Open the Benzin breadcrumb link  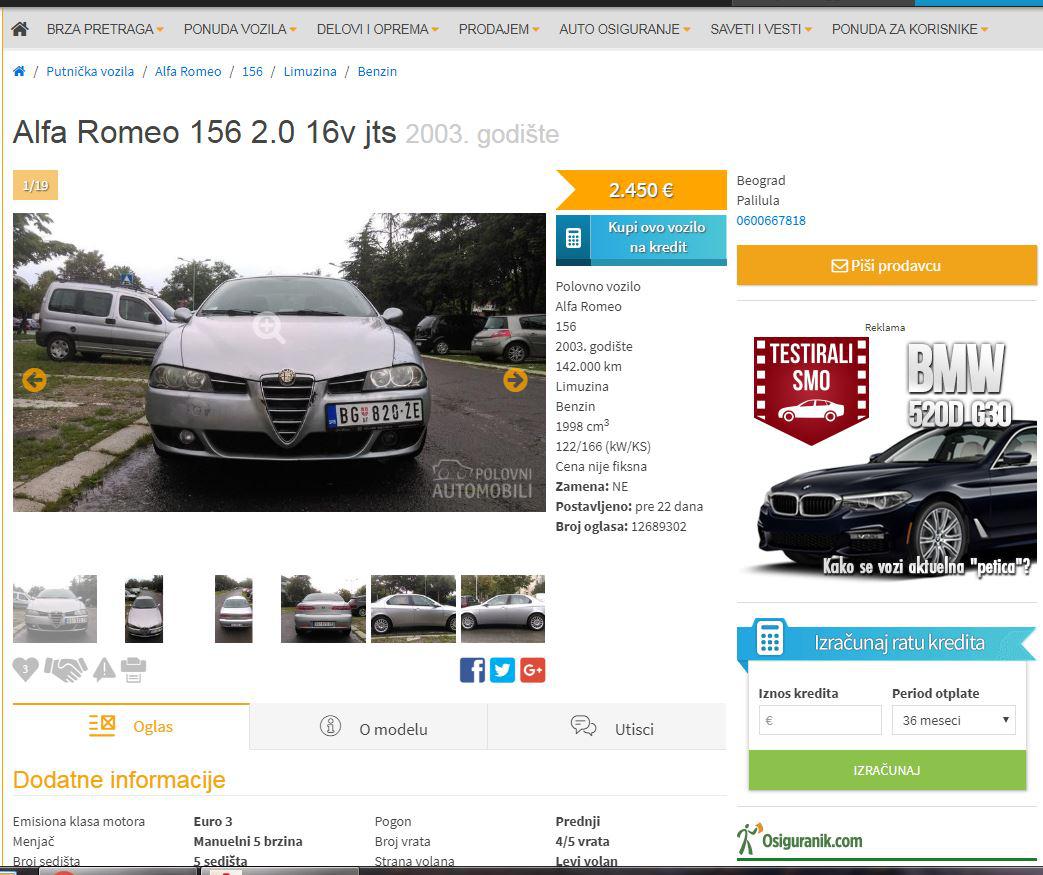[x=377, y=71]
